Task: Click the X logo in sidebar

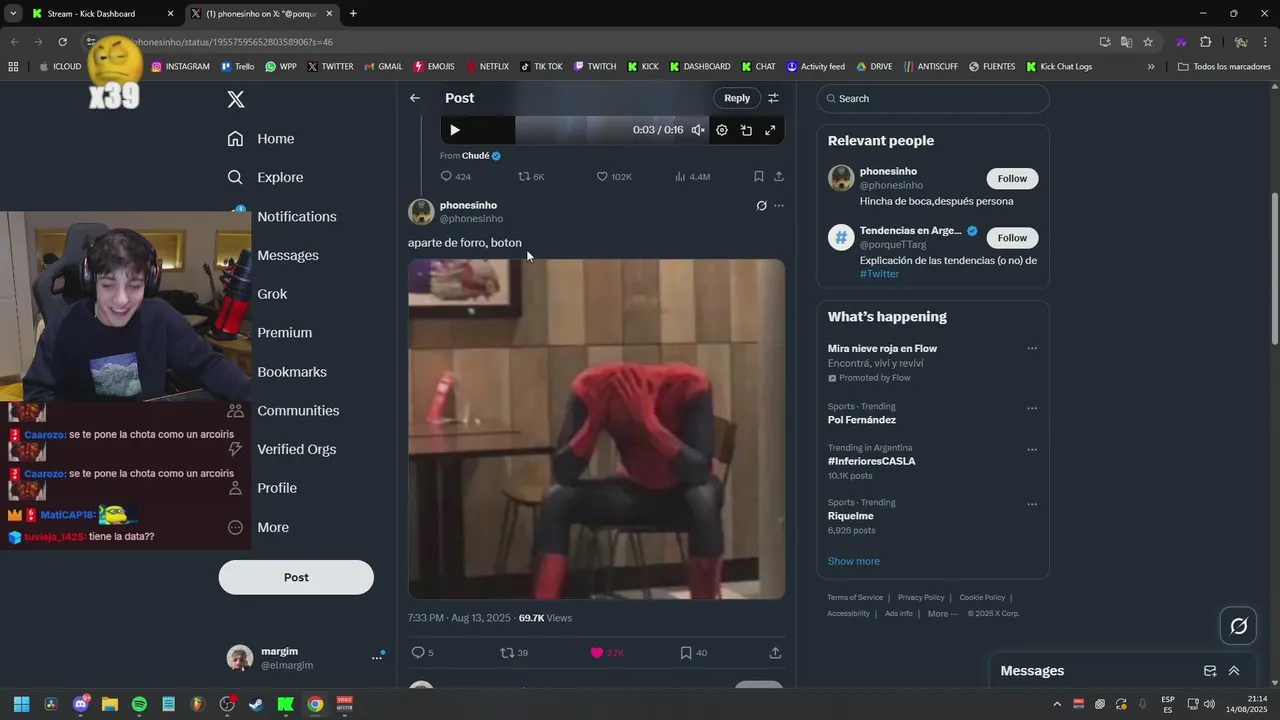Action: [x=236, y=99]
